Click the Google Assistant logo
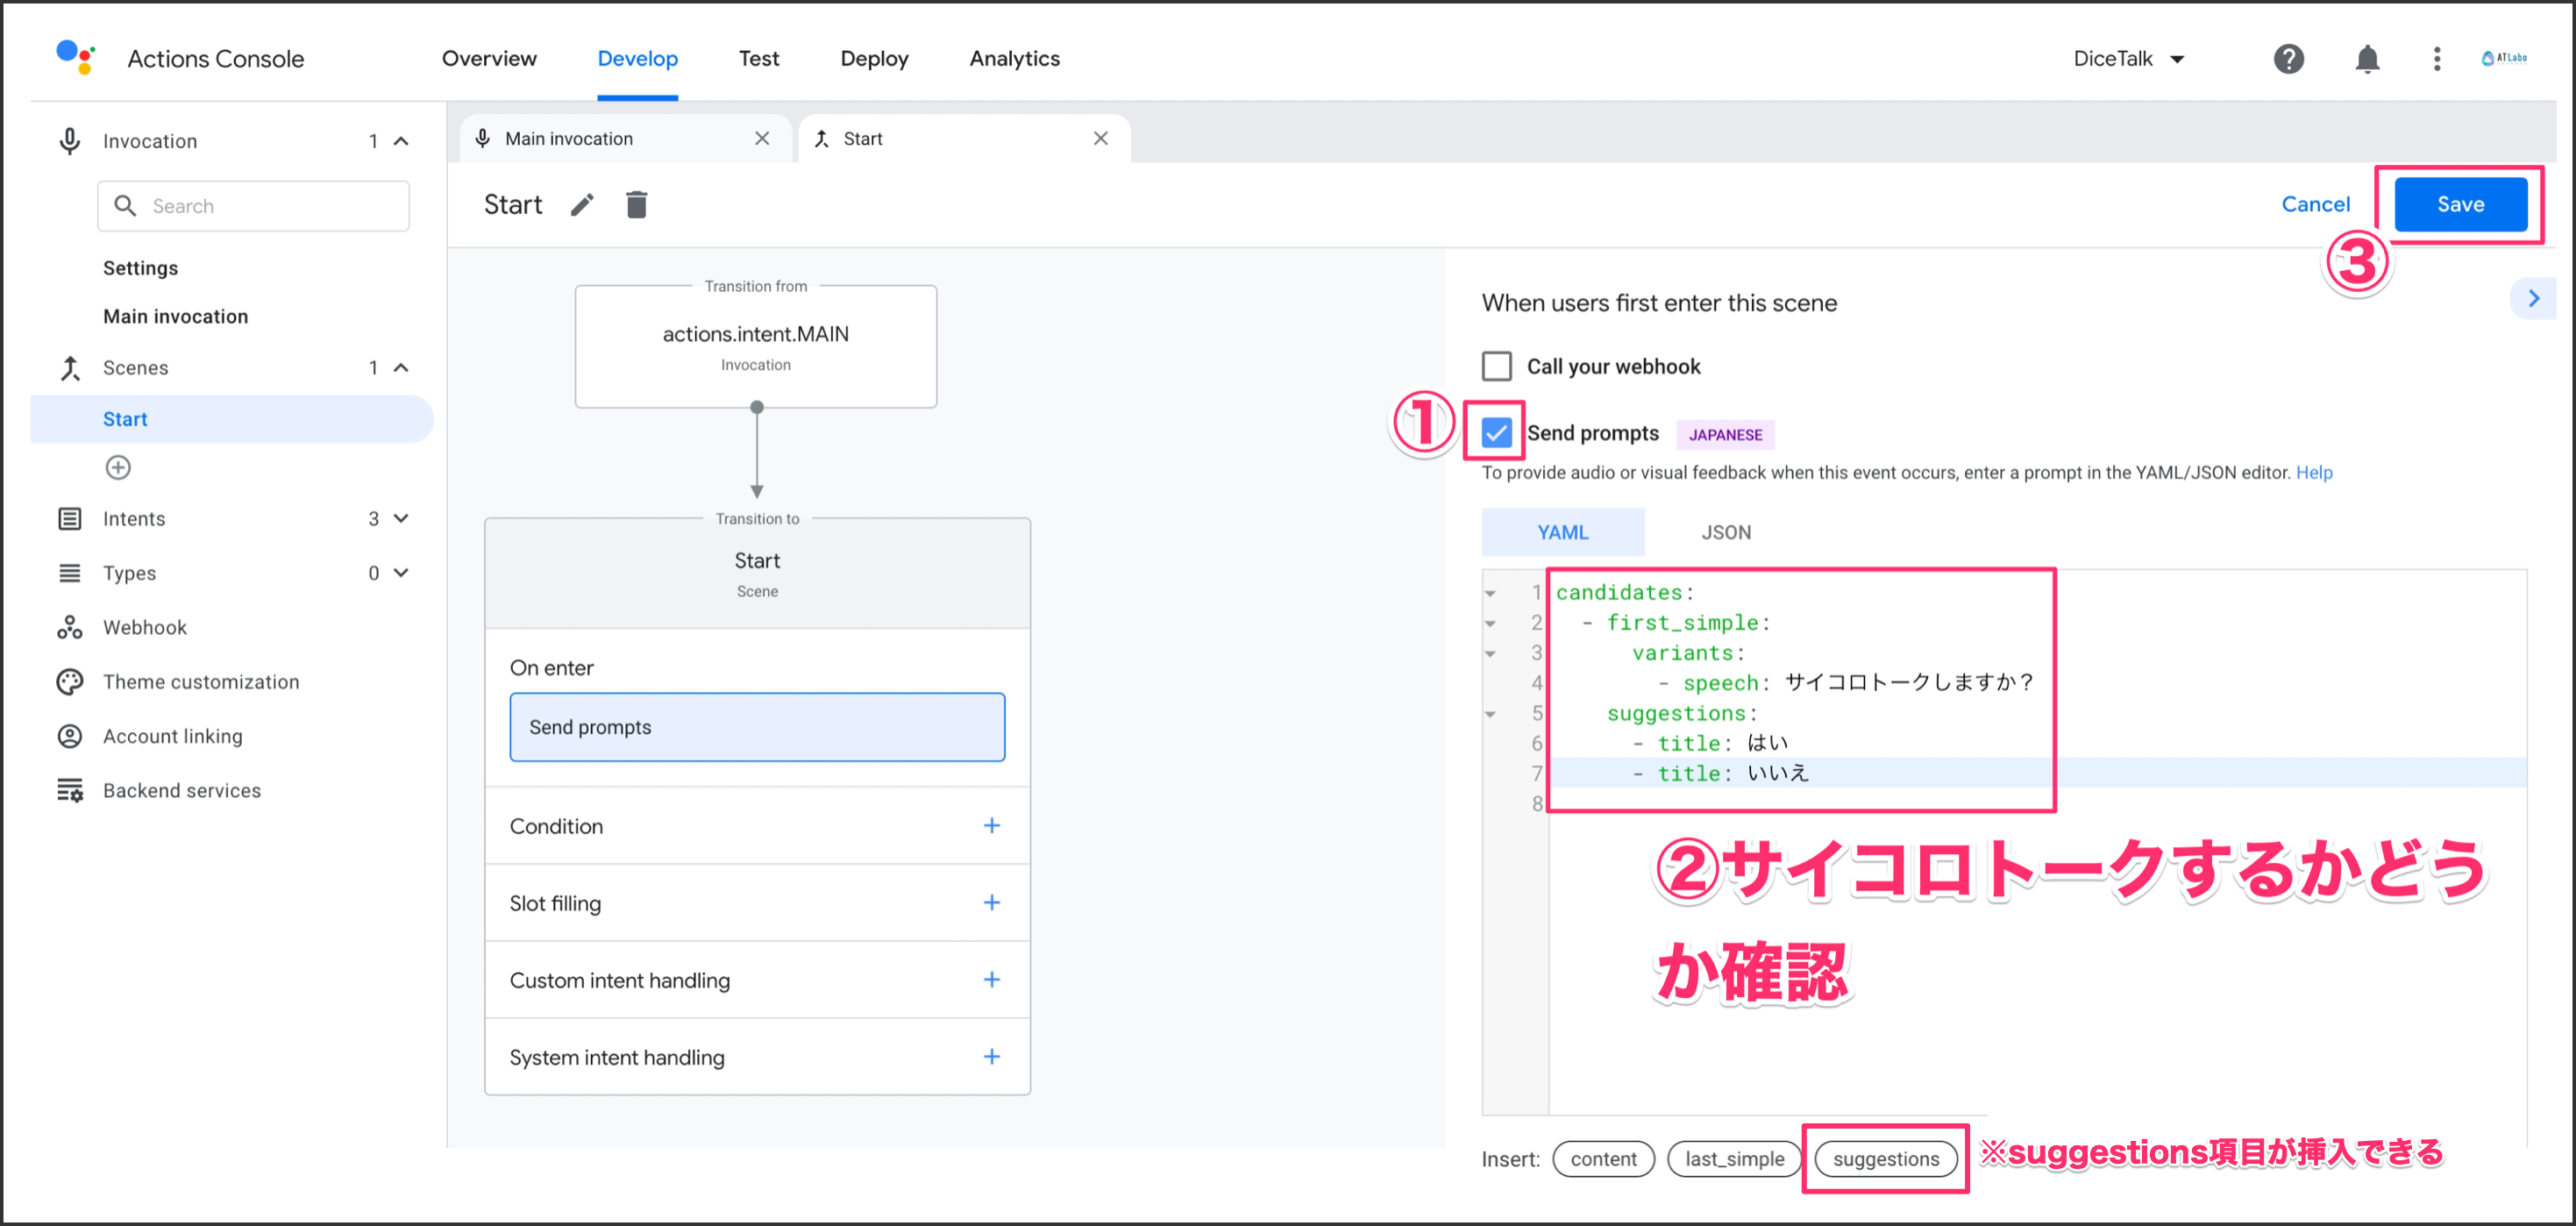The width and height of the screenshot is (2576, 1226). point(75,57)
